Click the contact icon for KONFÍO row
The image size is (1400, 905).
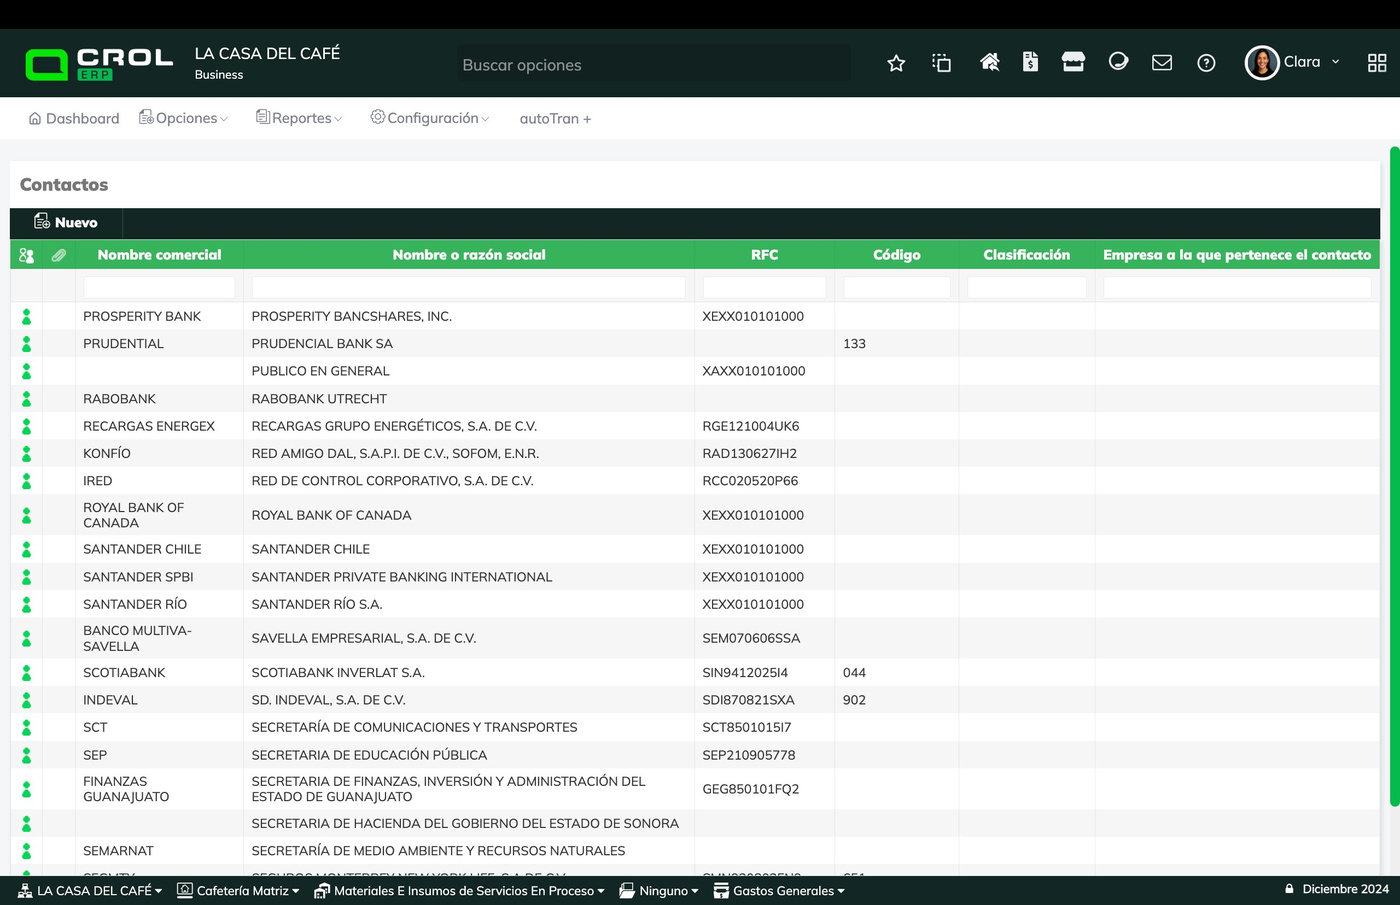(x=26, y=453)
